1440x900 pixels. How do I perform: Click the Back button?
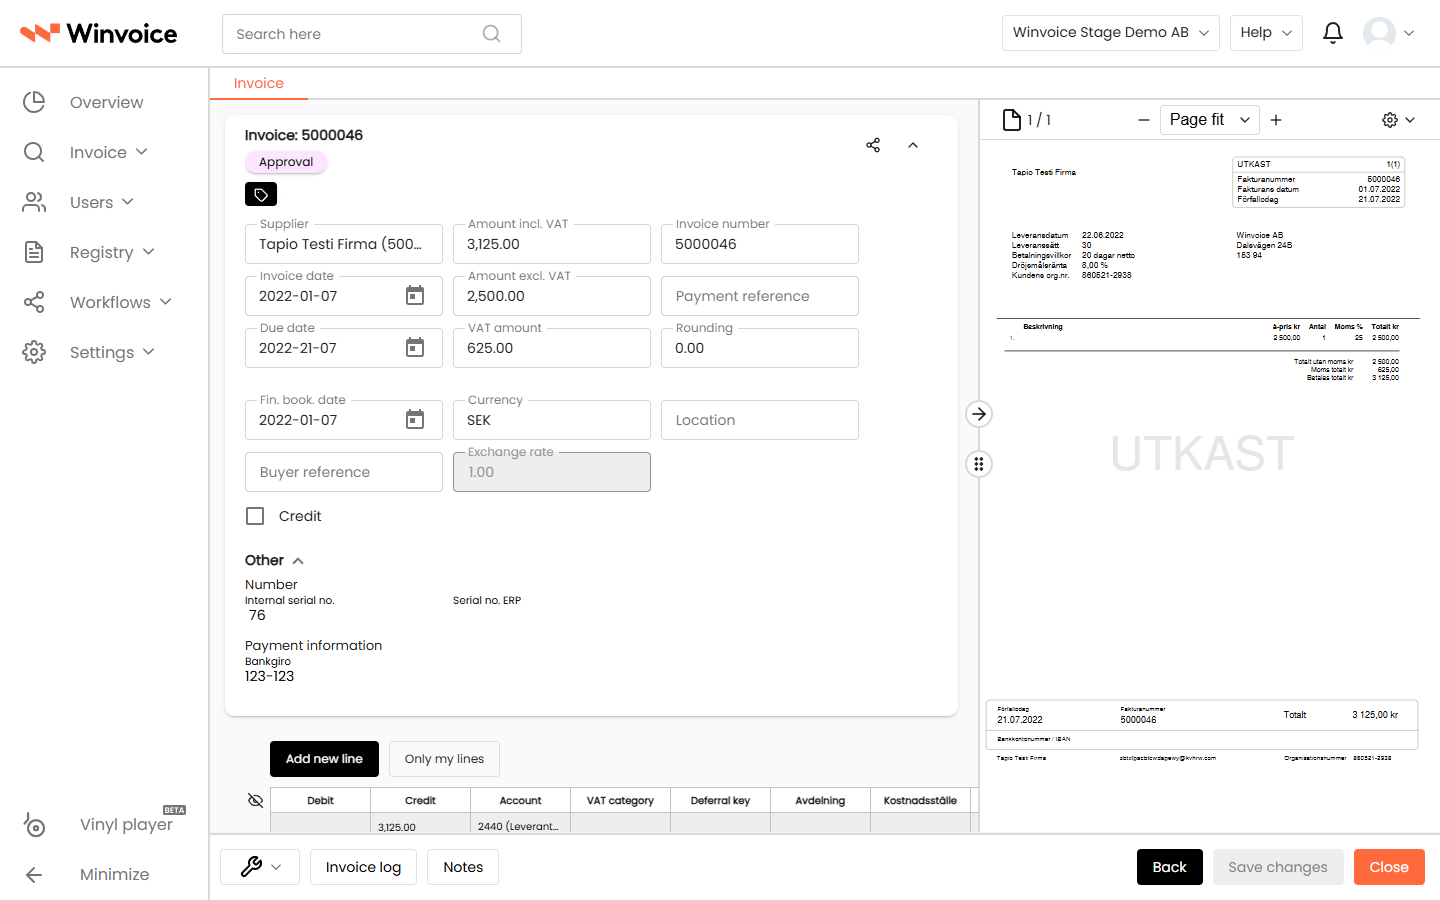coord(1169,867)
